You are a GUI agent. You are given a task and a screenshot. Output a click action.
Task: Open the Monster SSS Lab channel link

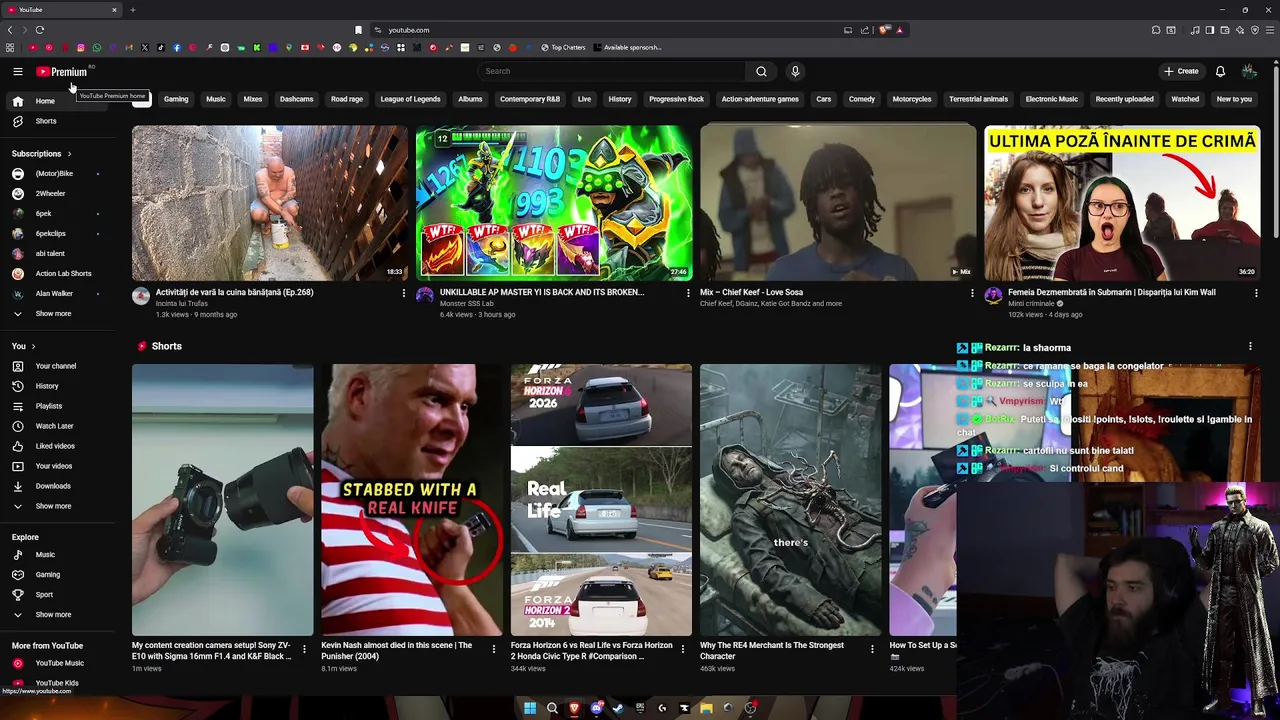coord(467,303)
